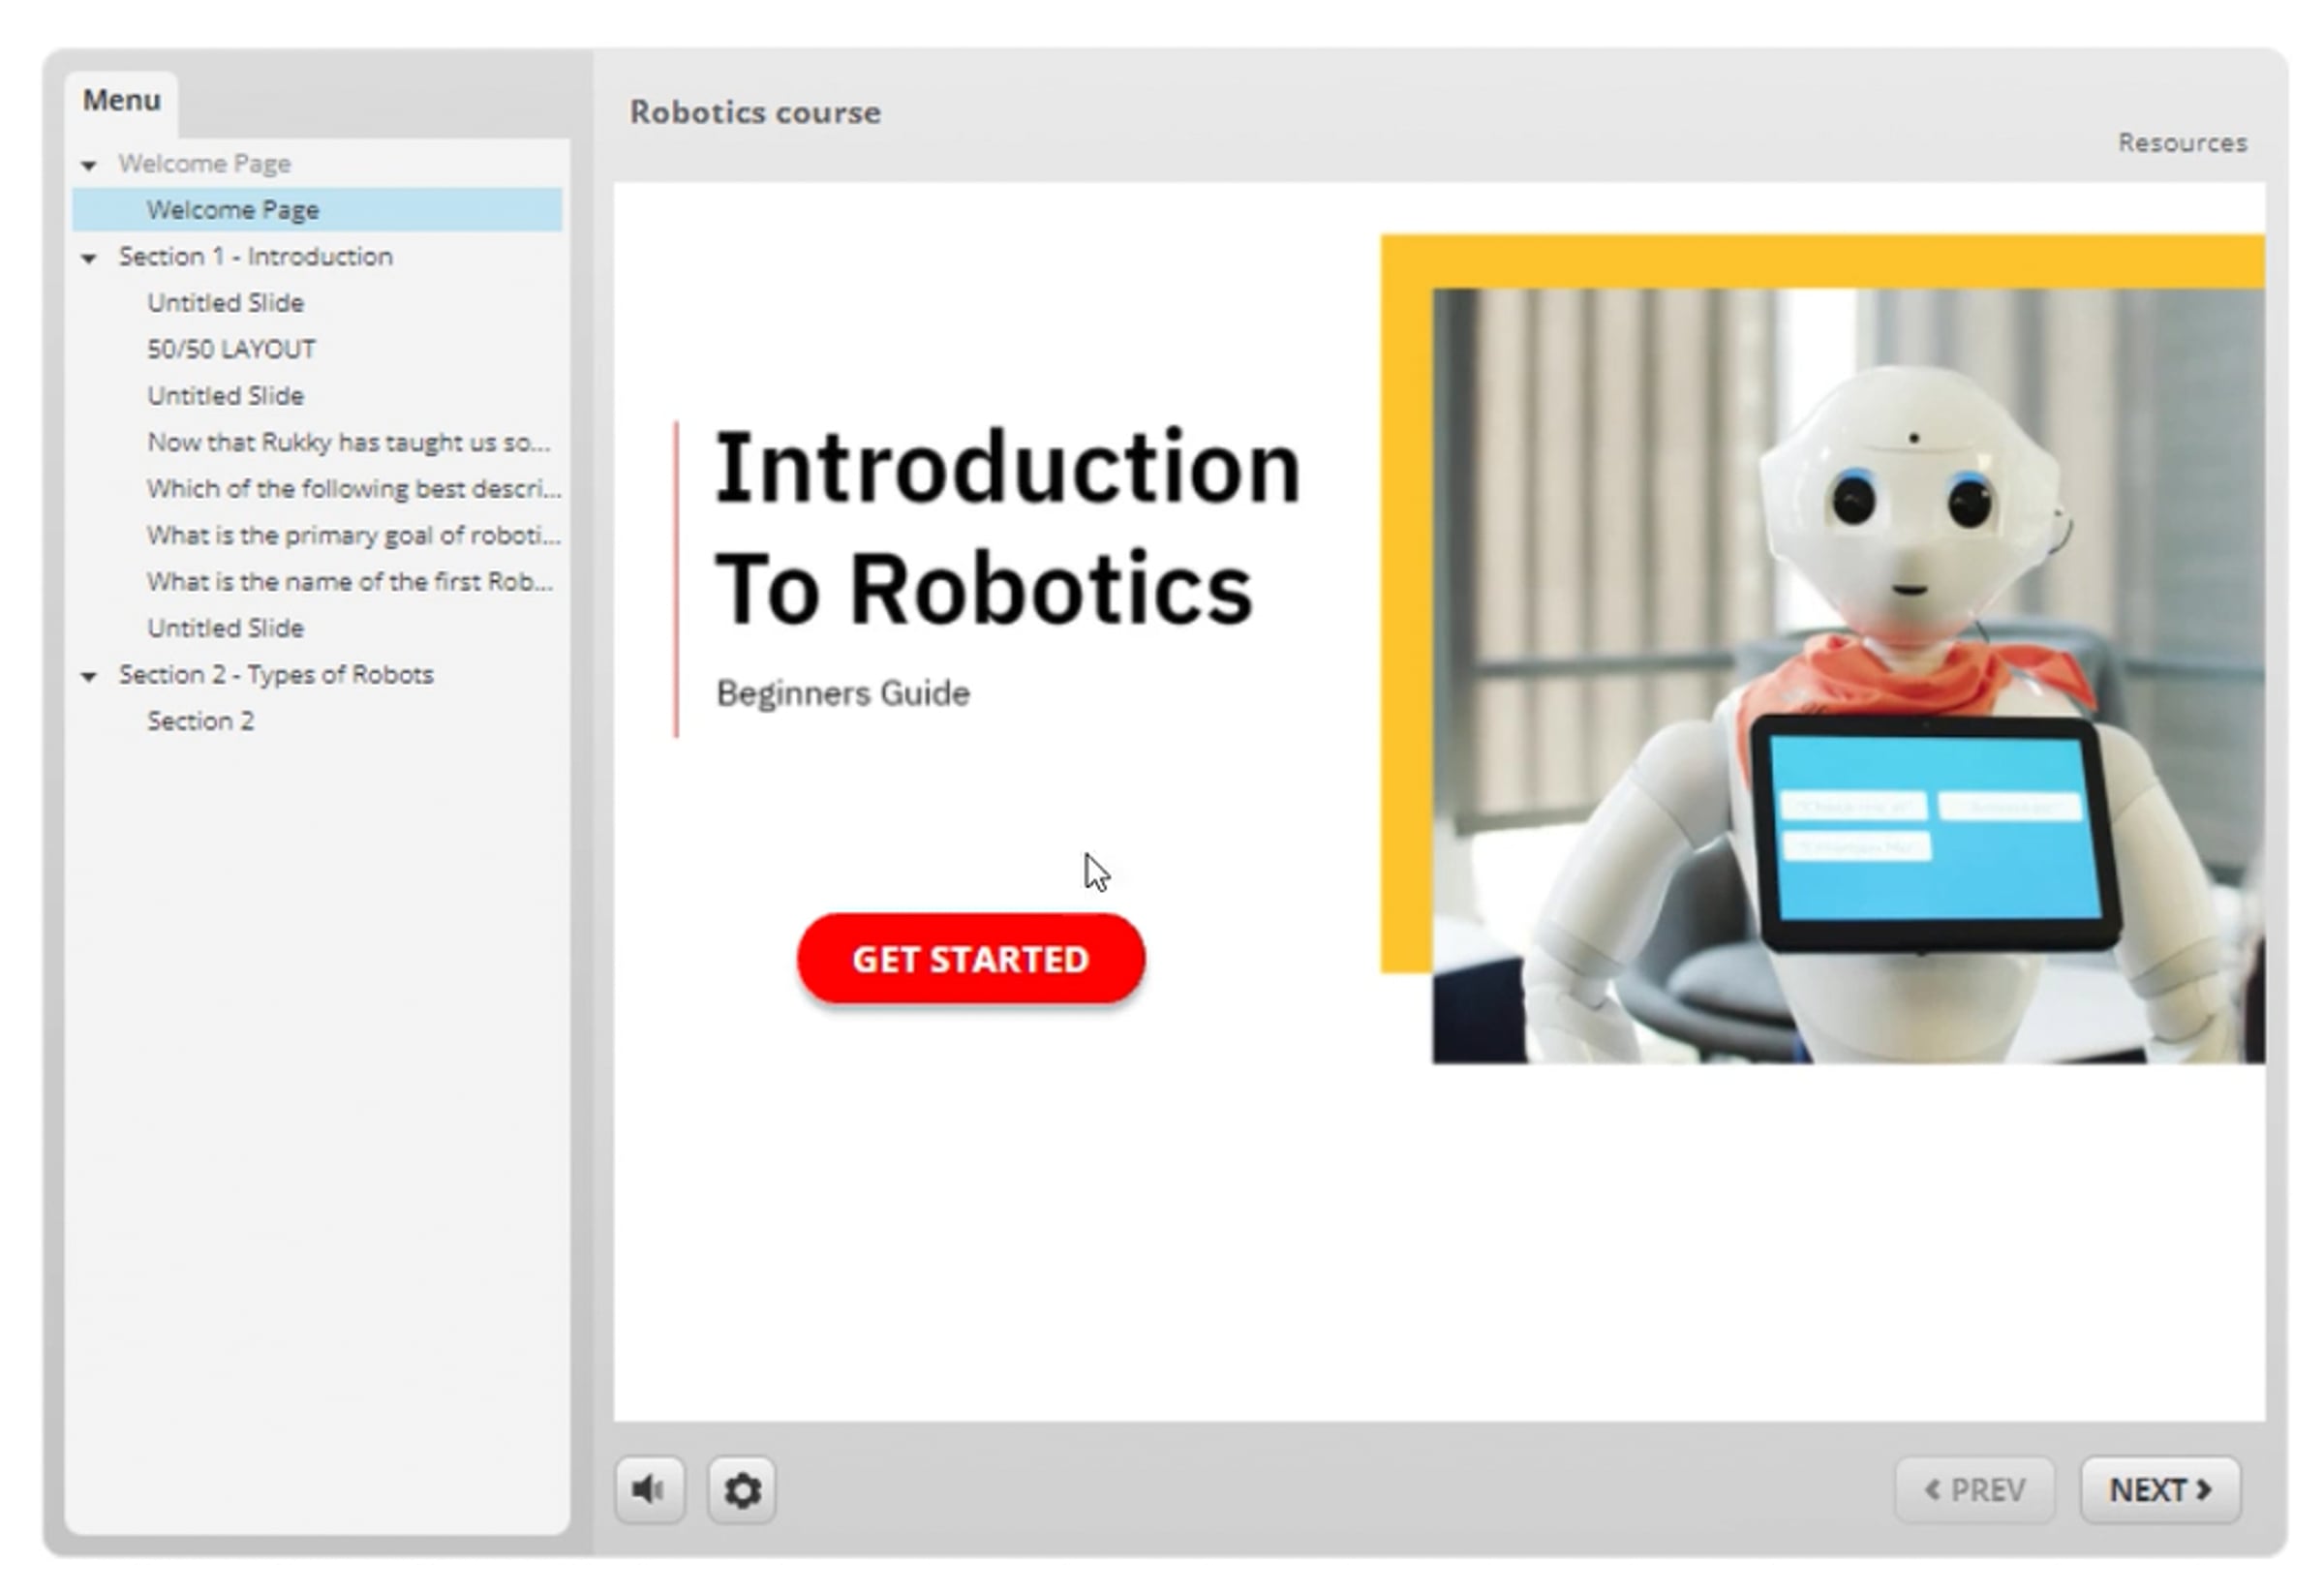
Task: Go to the NEXT slide
Action: (2160, 1490)
